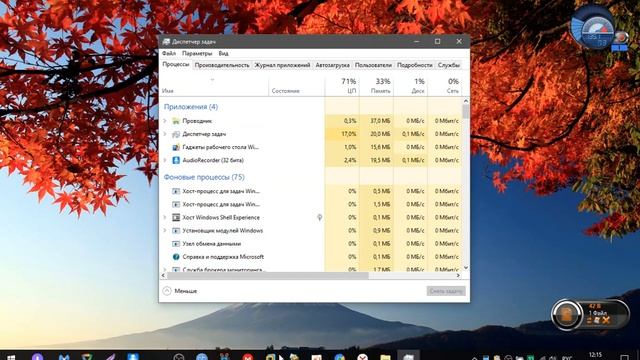
Task: Click the small red round button beside CPU gadget
Action: coord(621,37)
